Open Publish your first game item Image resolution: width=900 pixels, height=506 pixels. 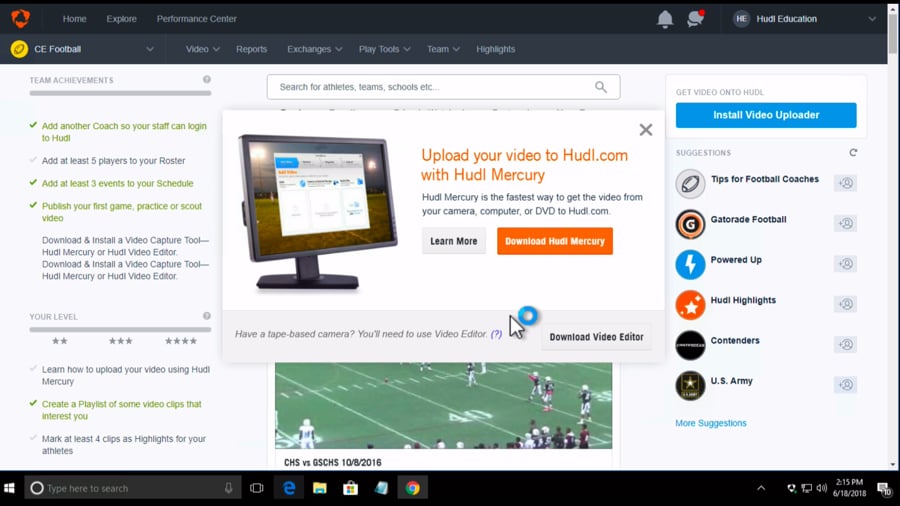pyautogui.click(x=122, y=212)
